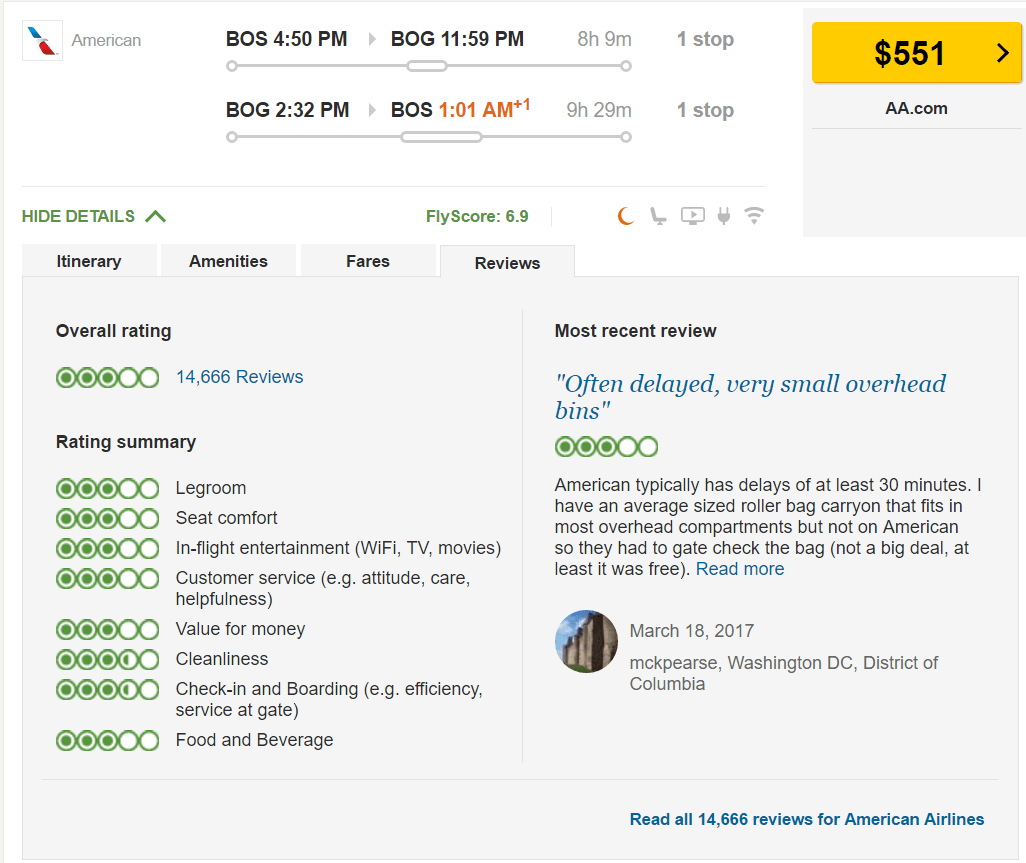Open review titled "Often delayed, very small overhead bins"

750,397
